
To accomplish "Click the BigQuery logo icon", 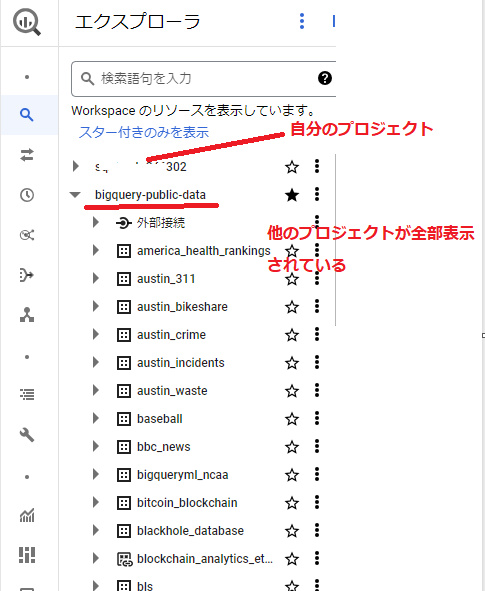I will pyautogui.click(x=27, y=22).
